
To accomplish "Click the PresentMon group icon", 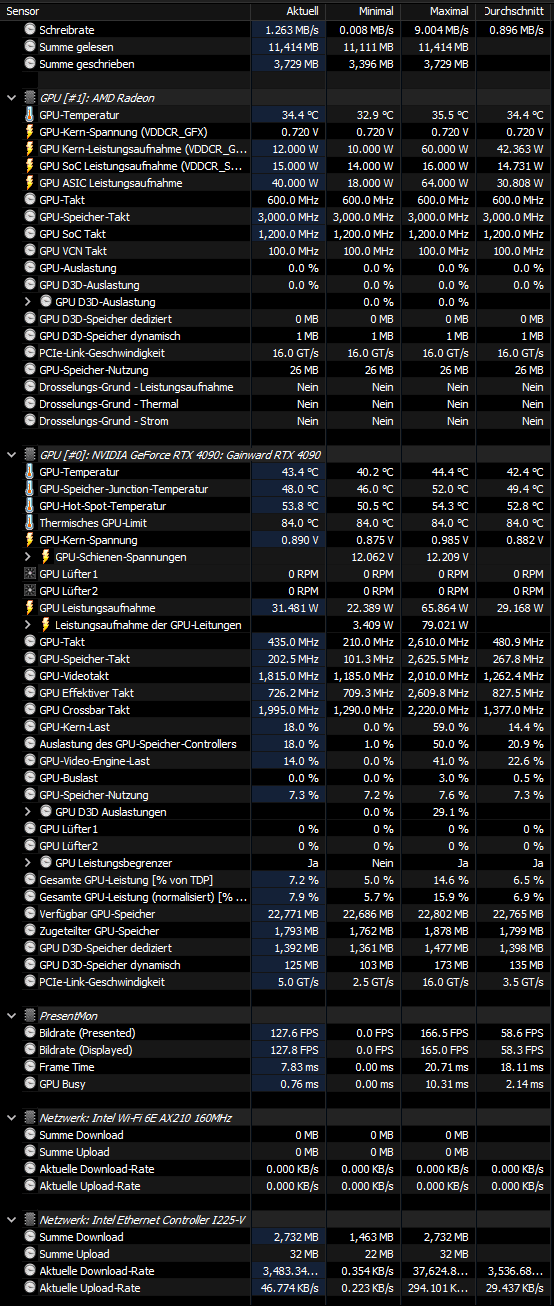I will [29, 1015].
